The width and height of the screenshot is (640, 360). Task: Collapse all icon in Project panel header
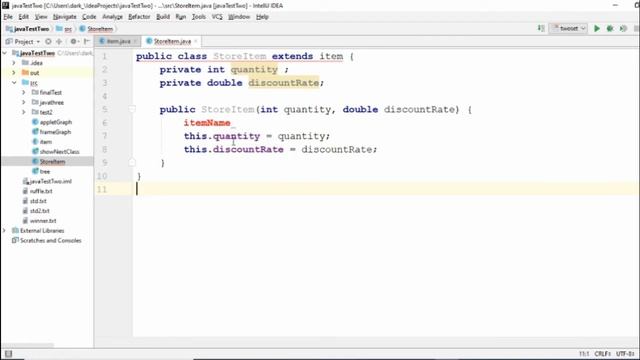click(x=59, y=42)
